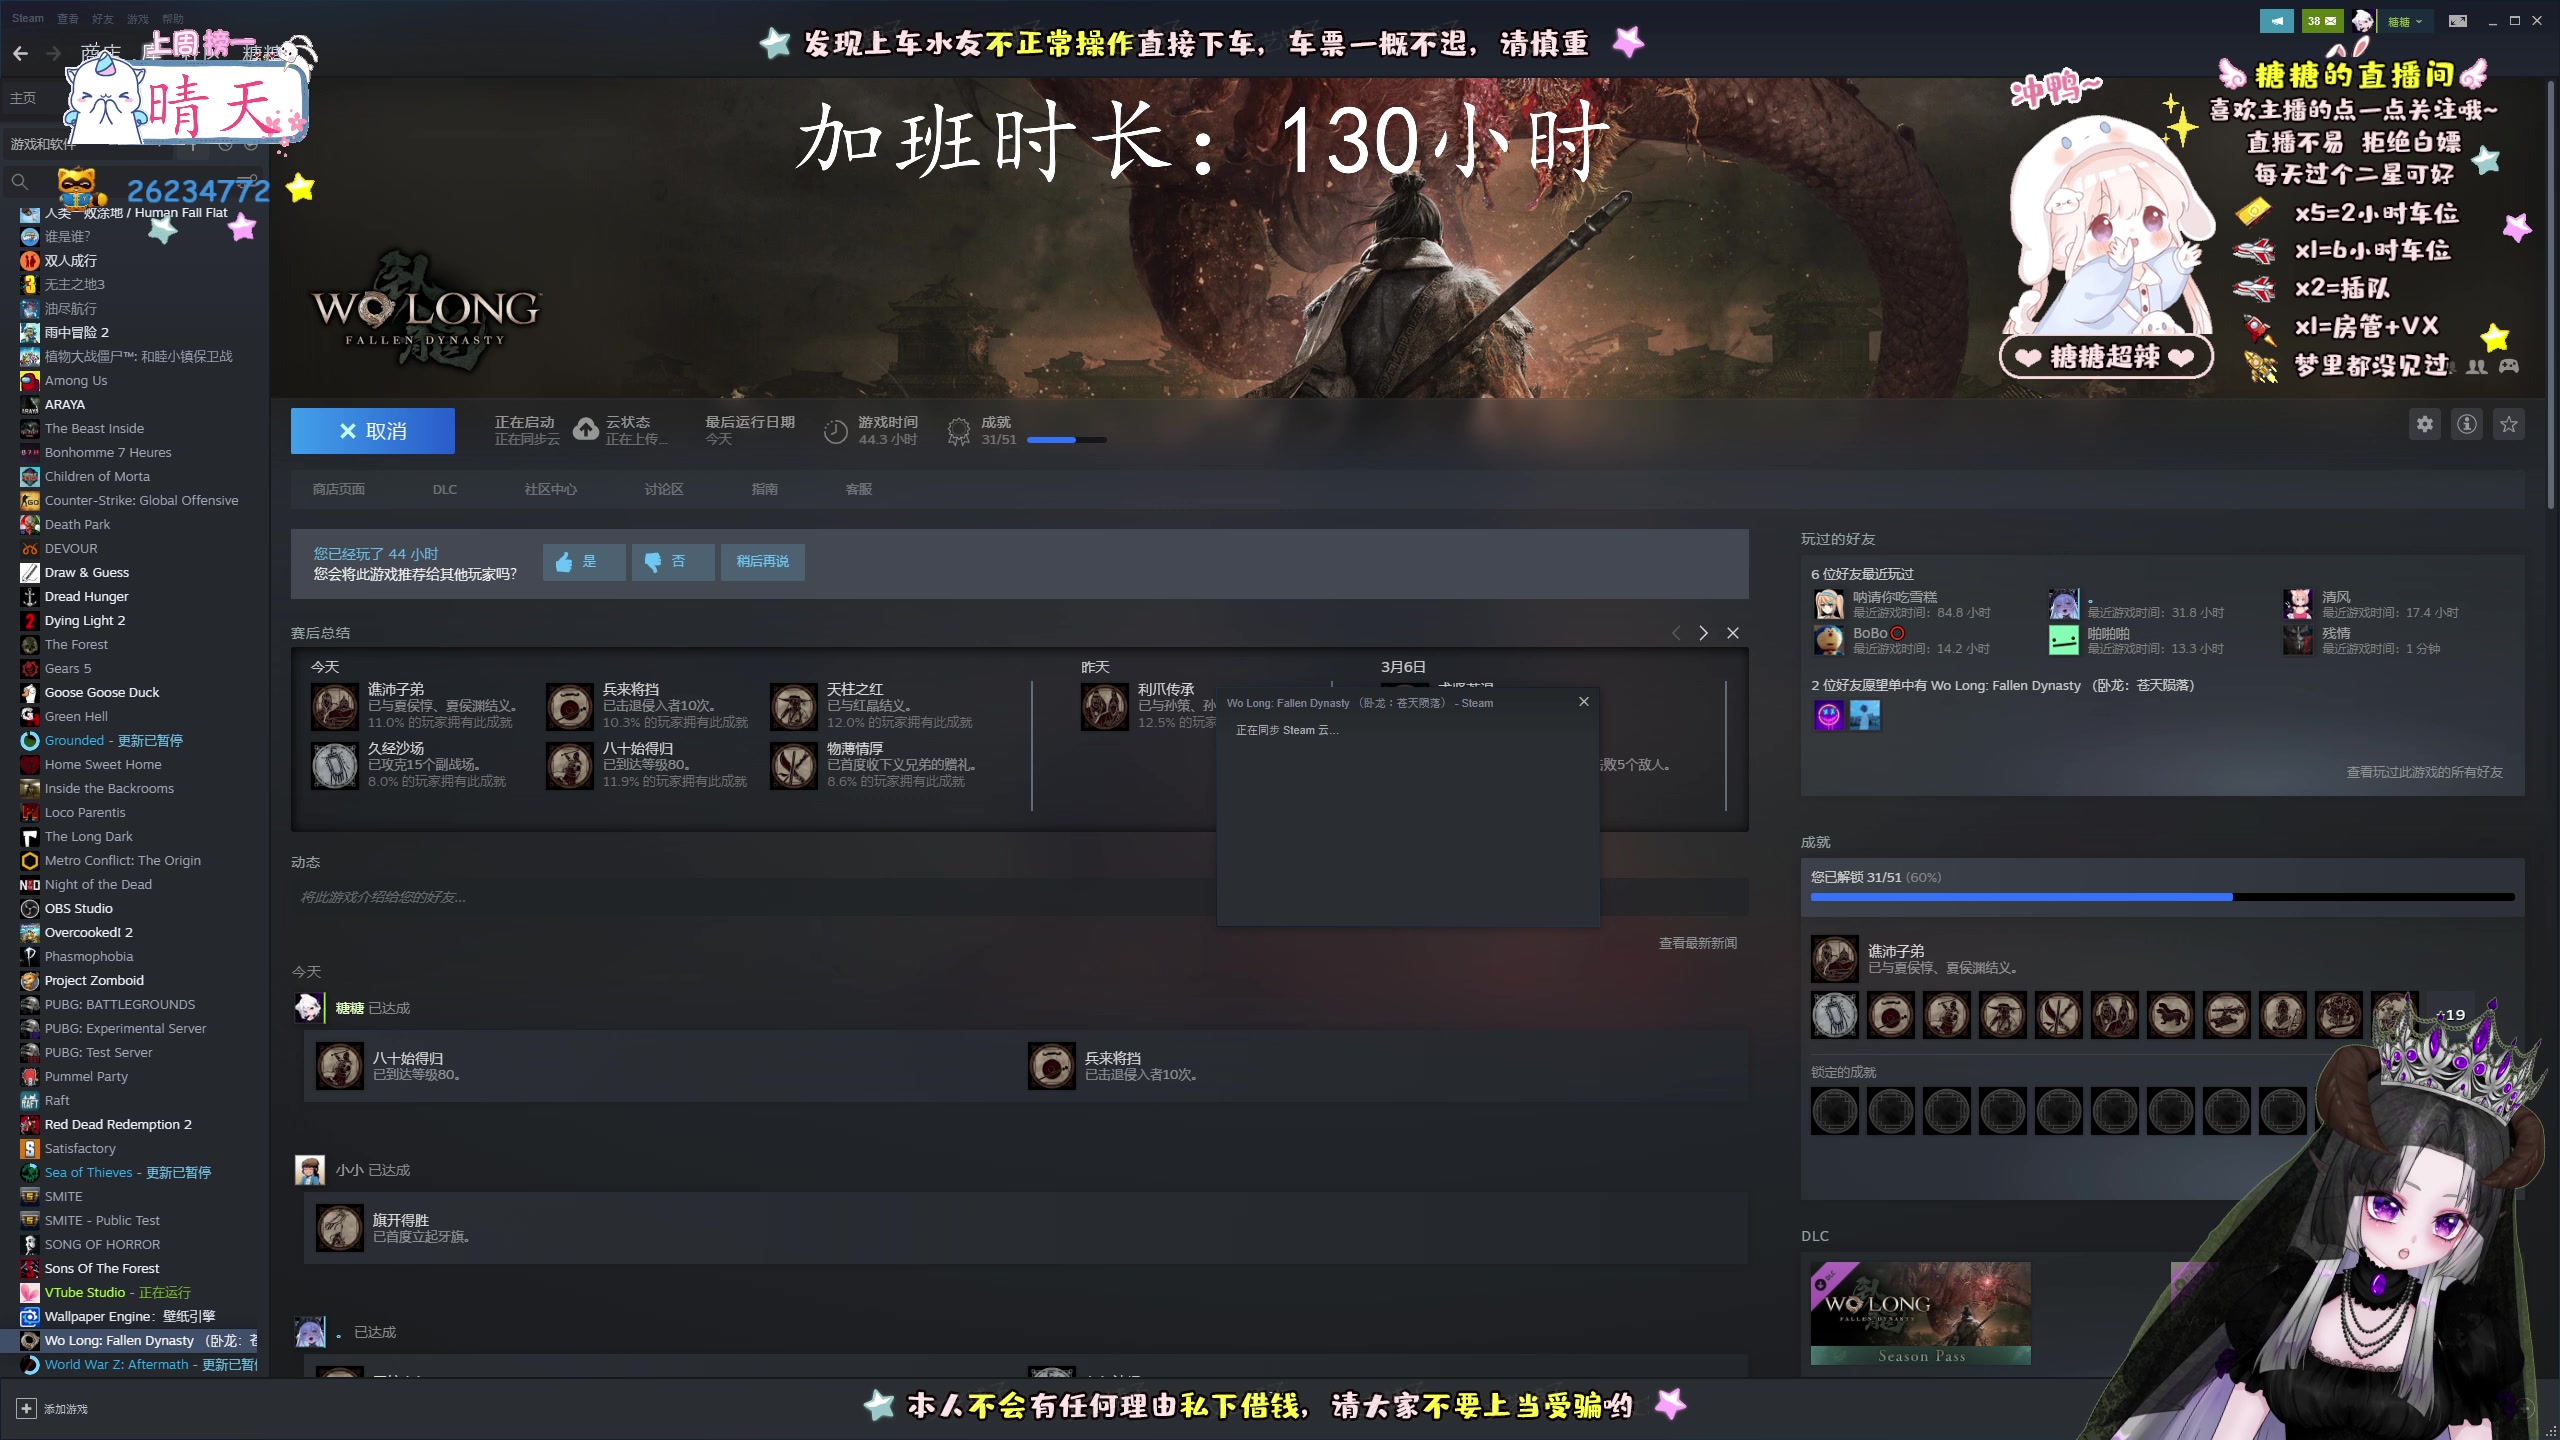Screen dimensions: 2560x1440
Task: Click the 久经沙场 achievement icon
Action: (x=335, y=766)
